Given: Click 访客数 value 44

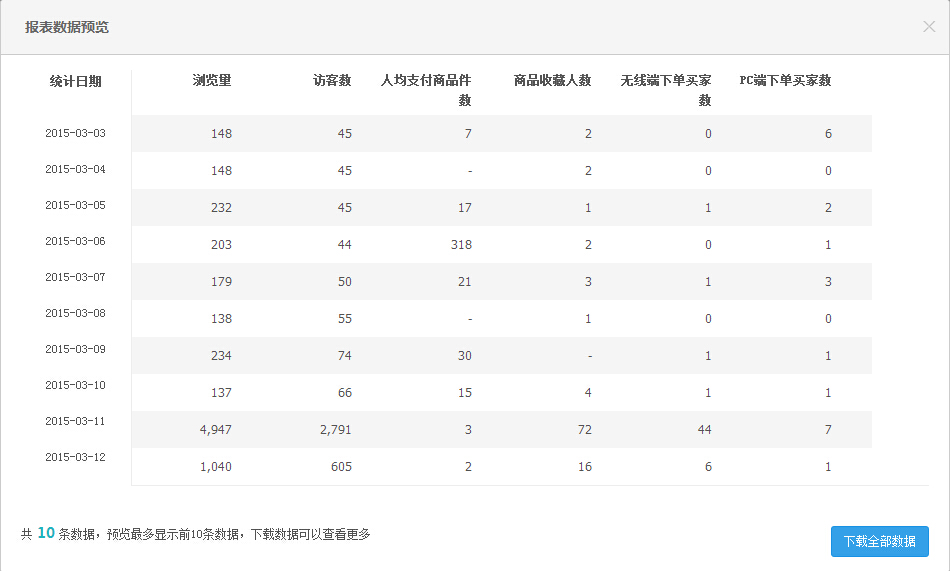Looking at the screenshot, I should point(345,244).
